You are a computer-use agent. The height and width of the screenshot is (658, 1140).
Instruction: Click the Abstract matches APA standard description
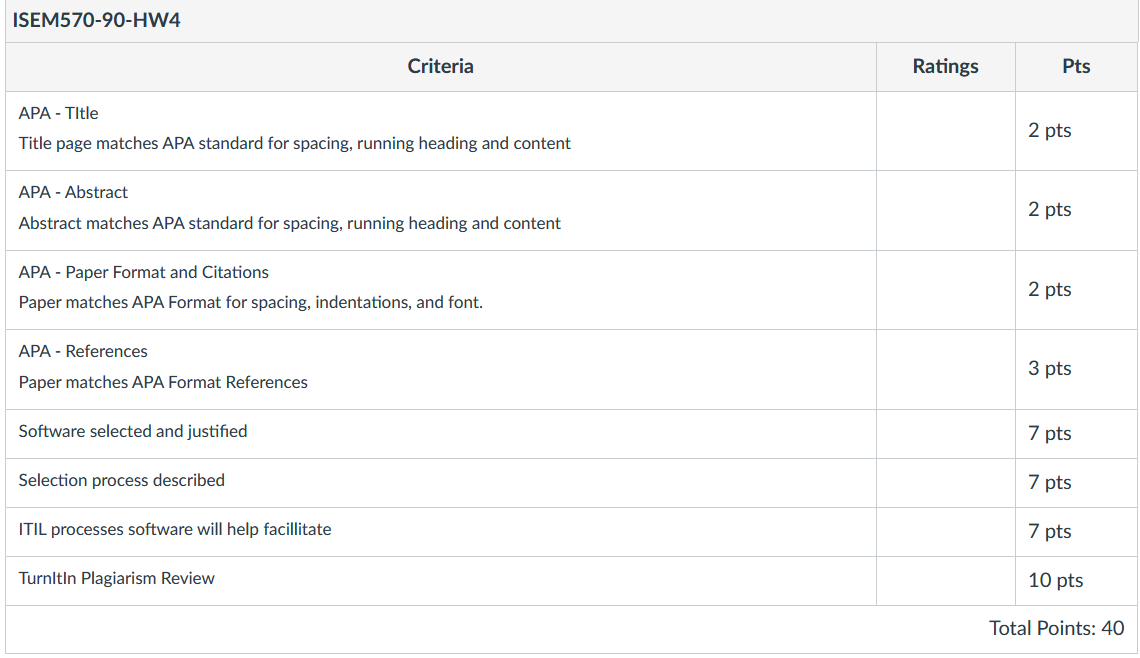coord(289,223)
